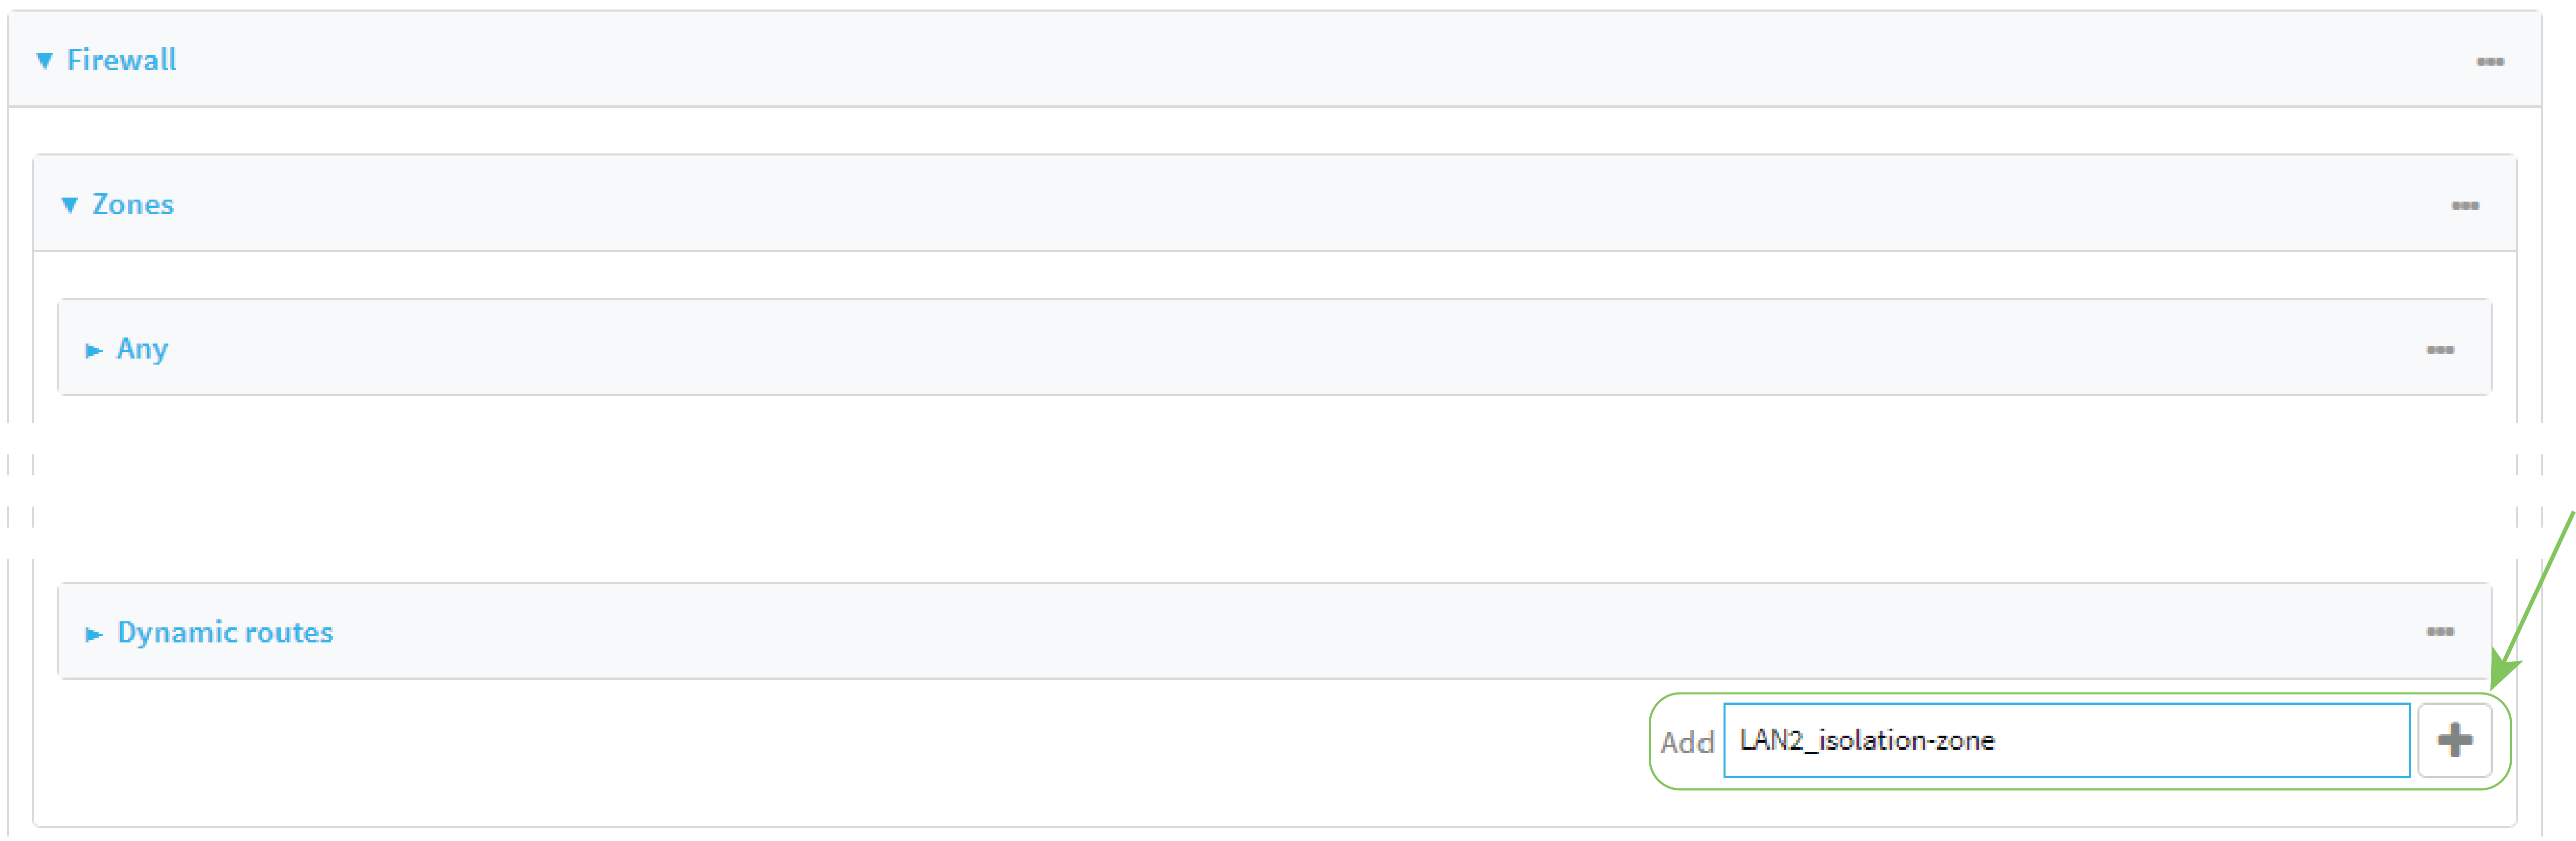The image size is (2576, 841).
Task: Select the Any zone label
Action: click(x=142, y=349)
